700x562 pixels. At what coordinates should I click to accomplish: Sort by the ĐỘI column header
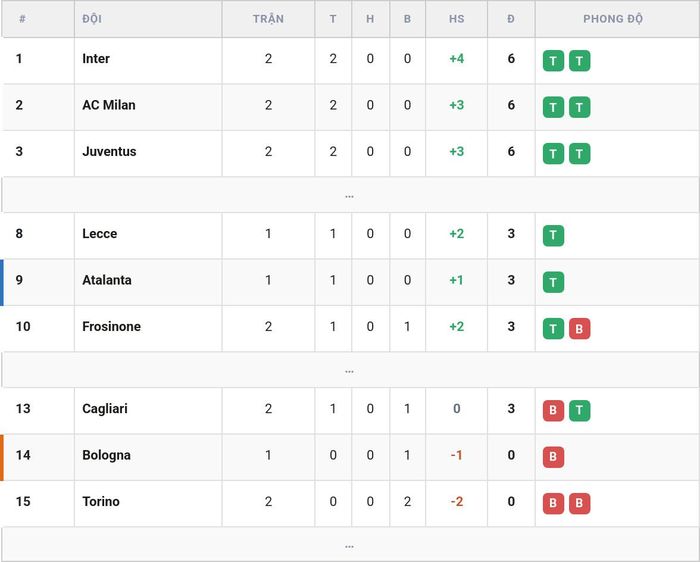pos(92,19)
